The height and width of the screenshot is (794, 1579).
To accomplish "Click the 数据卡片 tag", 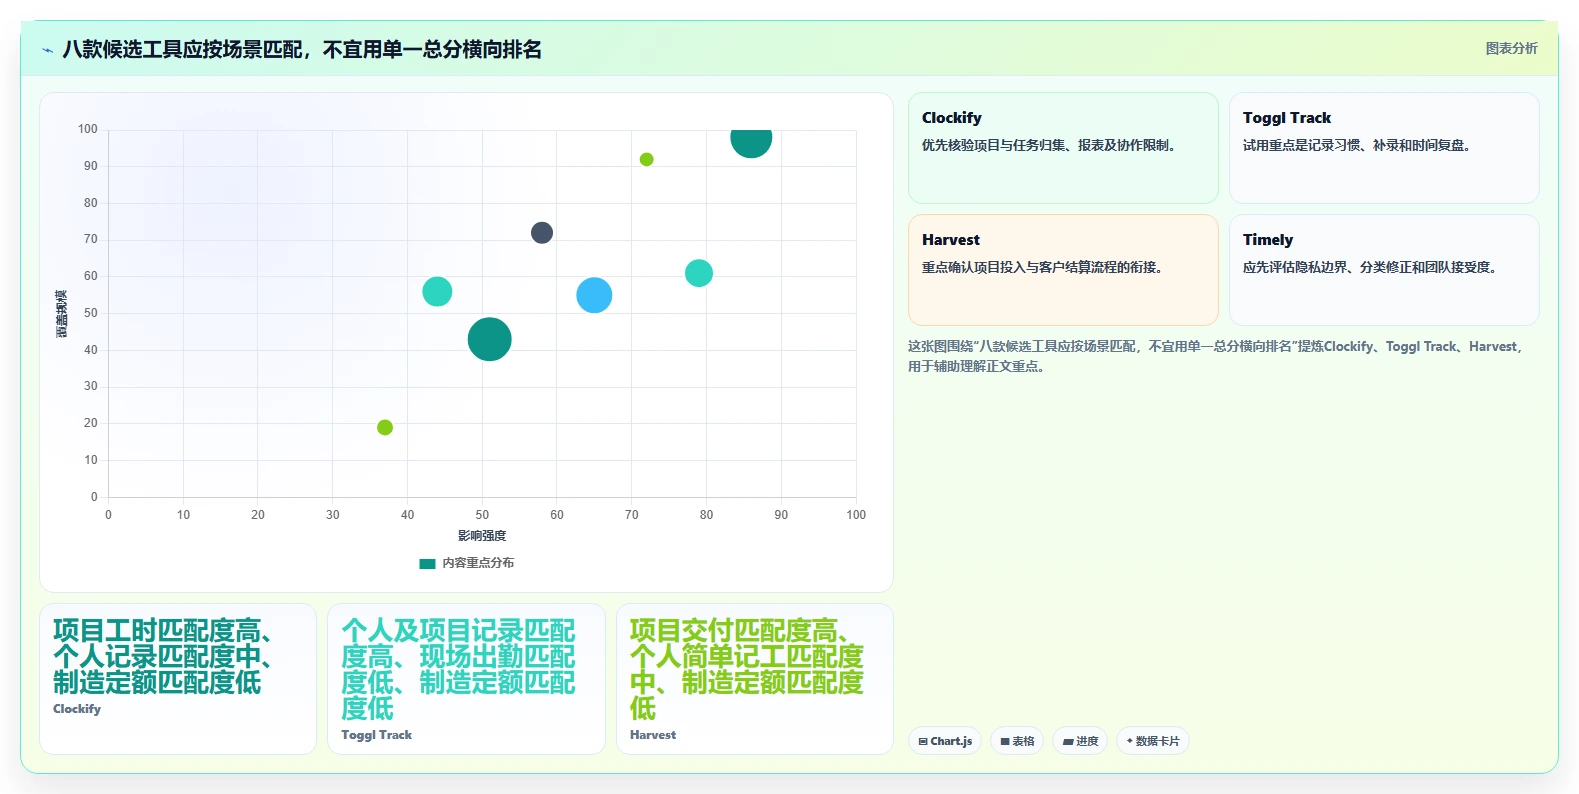I will coord(1153,741).
